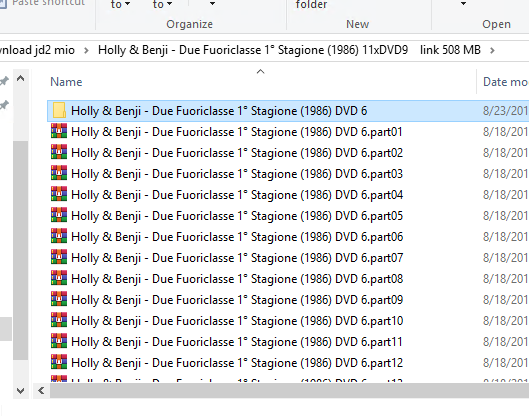The width and height of the screenshot is (529, 416).
Task: Click the RAR icon of DVD 6.part08
Action: [x=59, y=279]
